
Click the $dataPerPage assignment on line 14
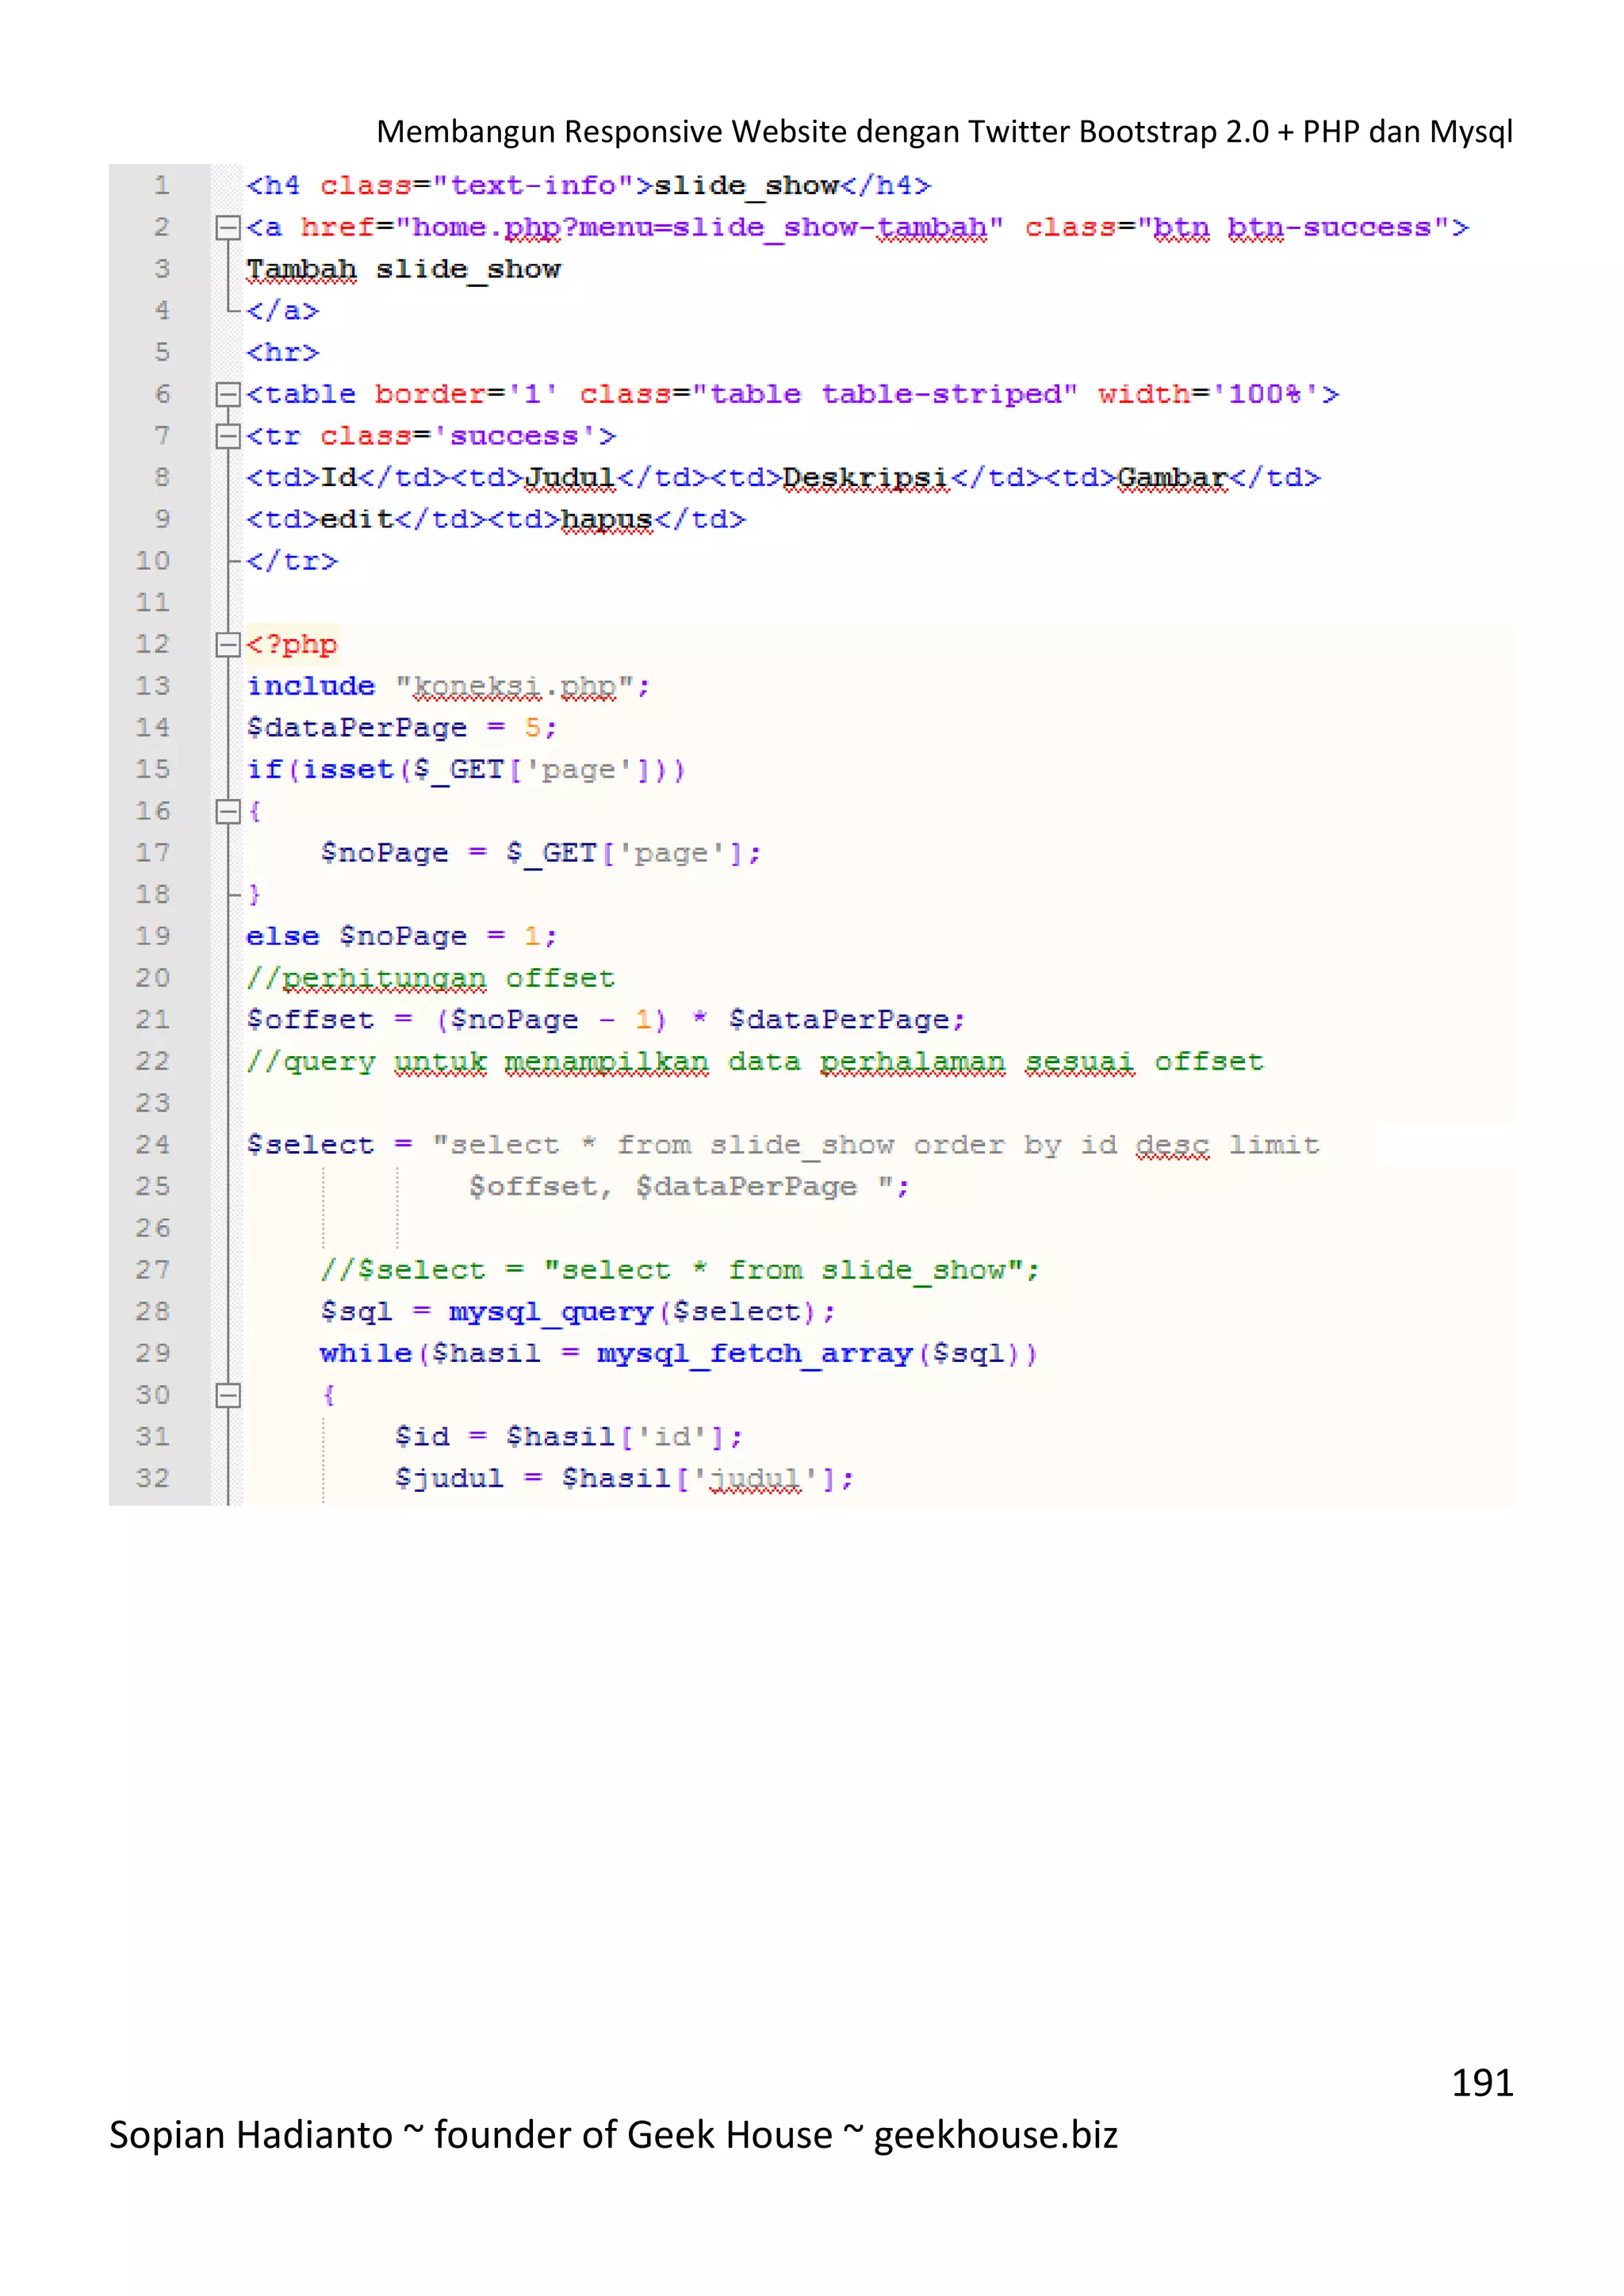402,728
